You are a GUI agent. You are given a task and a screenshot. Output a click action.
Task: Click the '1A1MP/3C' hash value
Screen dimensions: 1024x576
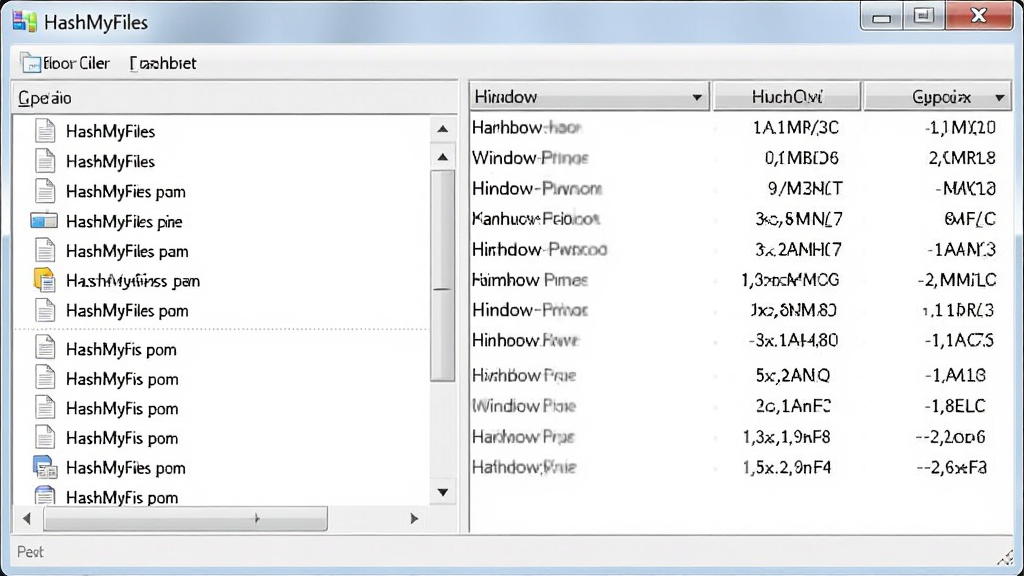[795, 127]
